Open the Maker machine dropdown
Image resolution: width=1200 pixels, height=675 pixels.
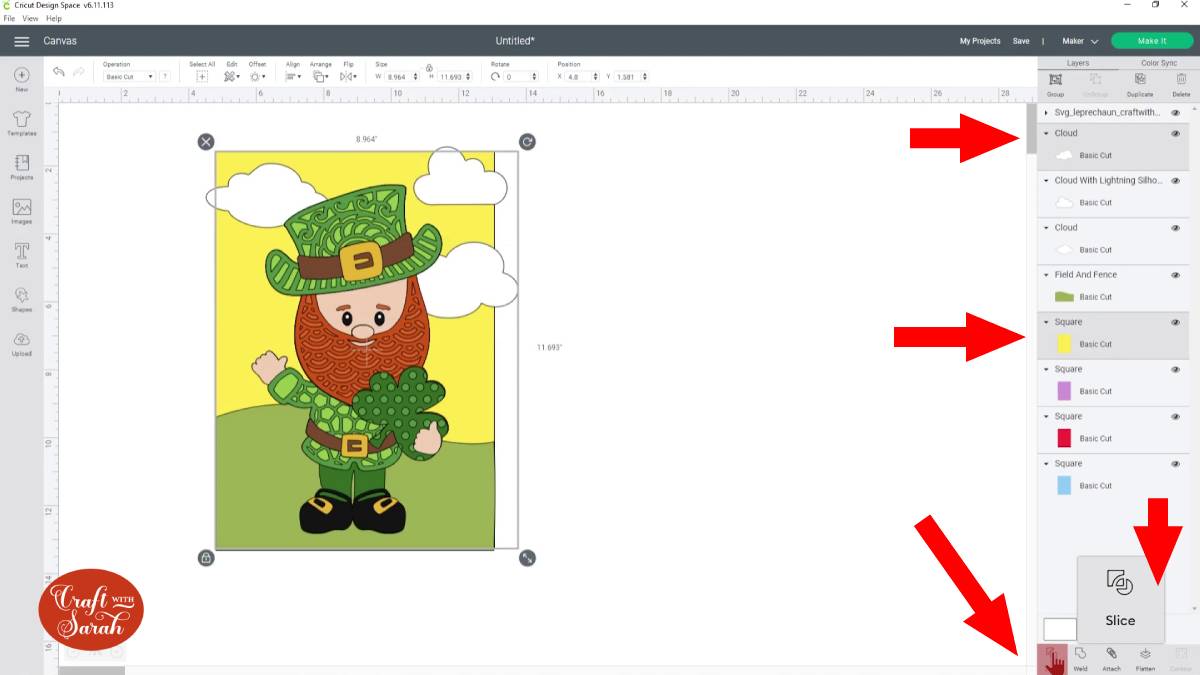point(1080,41)
